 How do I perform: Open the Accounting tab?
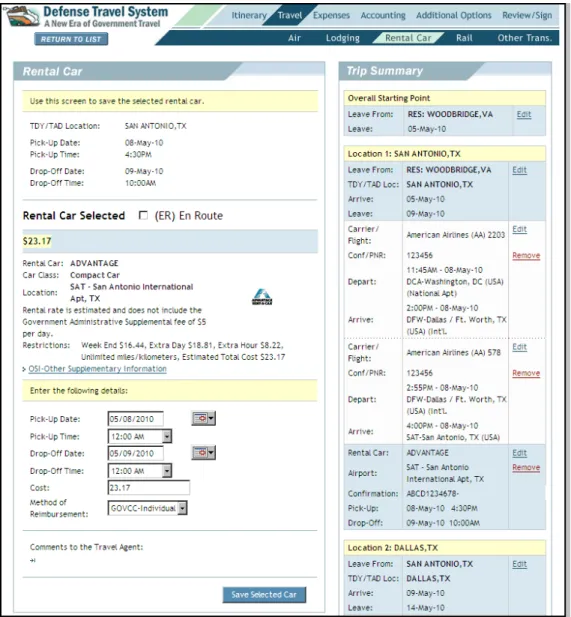[x=383, y=15]
